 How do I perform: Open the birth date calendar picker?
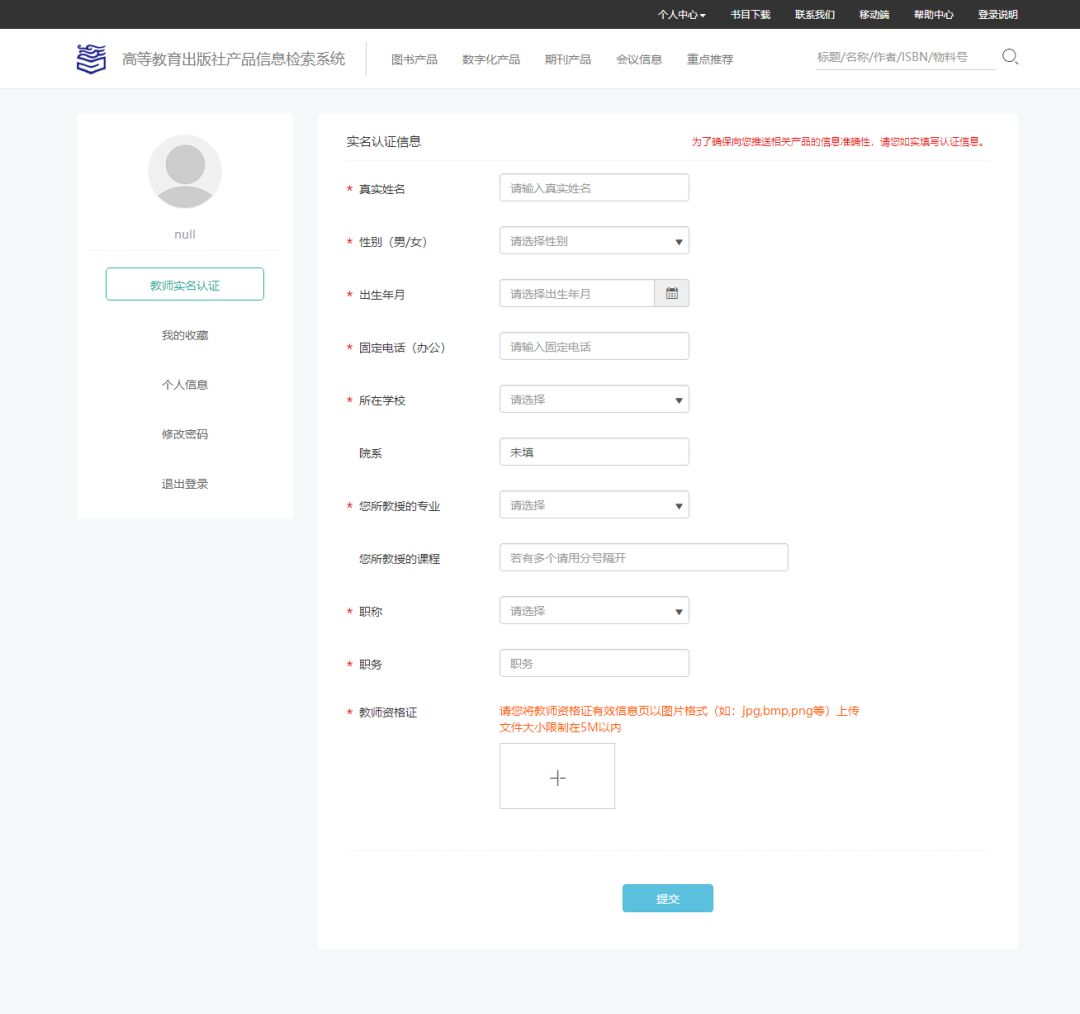672,293
